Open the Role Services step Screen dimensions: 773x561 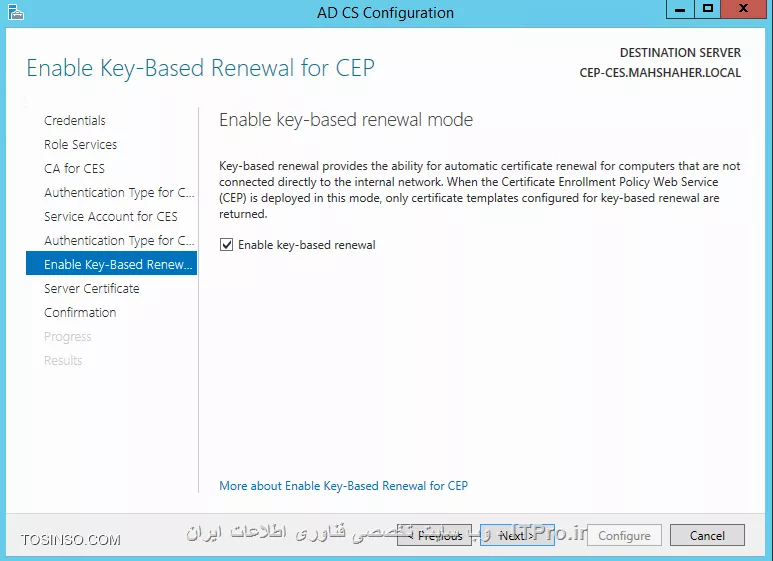(x=80, y=144)
